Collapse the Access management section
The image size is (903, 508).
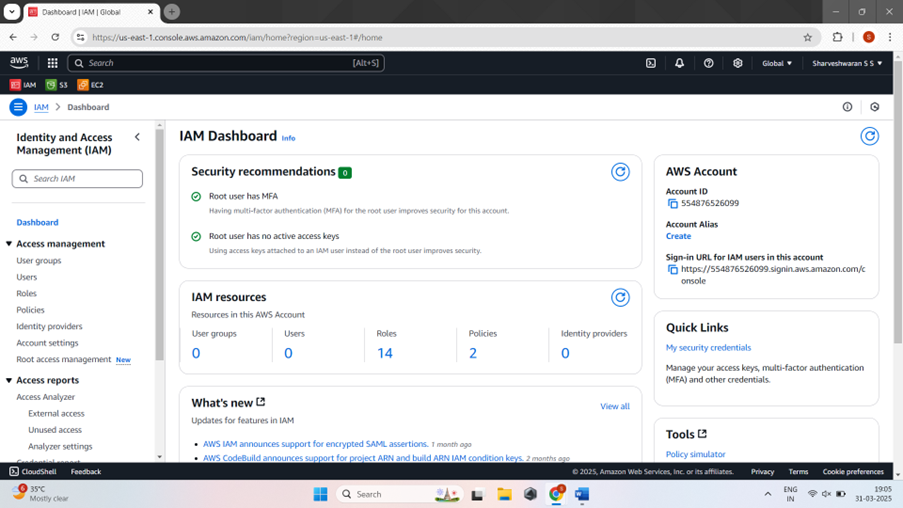tap(9, 244)
